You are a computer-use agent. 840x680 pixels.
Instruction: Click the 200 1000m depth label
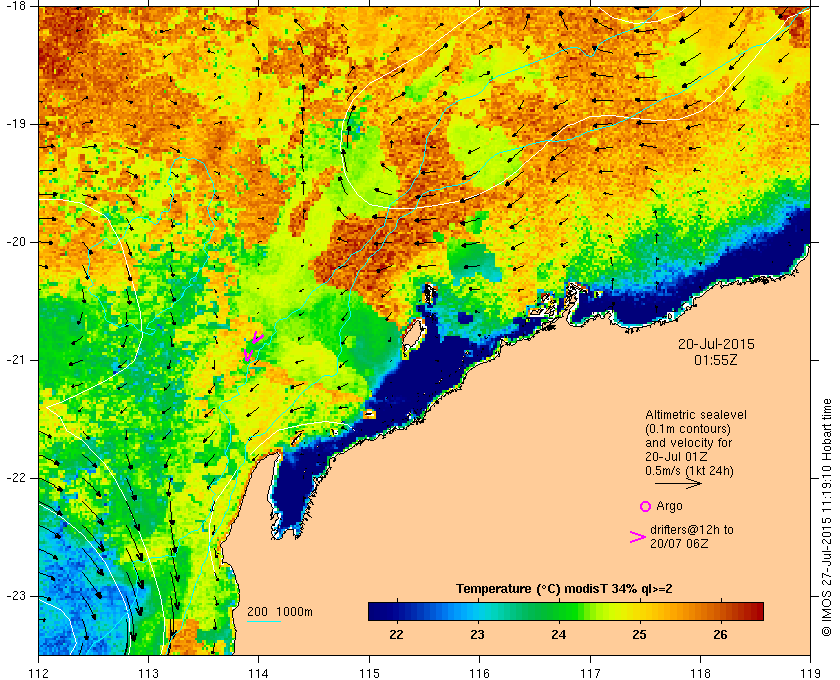[280, 612]
